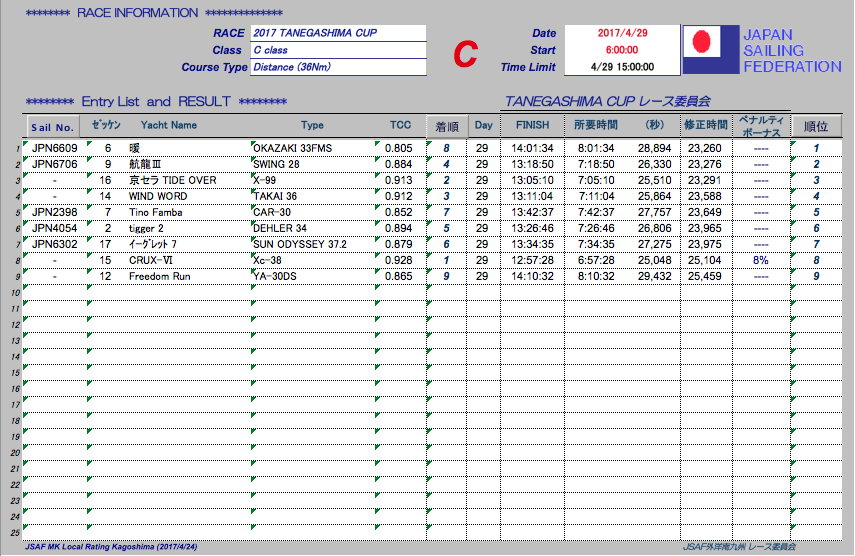Click JSAF MK Local Rating Kagoshima footer
855x556 pixels.
coord(111,547)
